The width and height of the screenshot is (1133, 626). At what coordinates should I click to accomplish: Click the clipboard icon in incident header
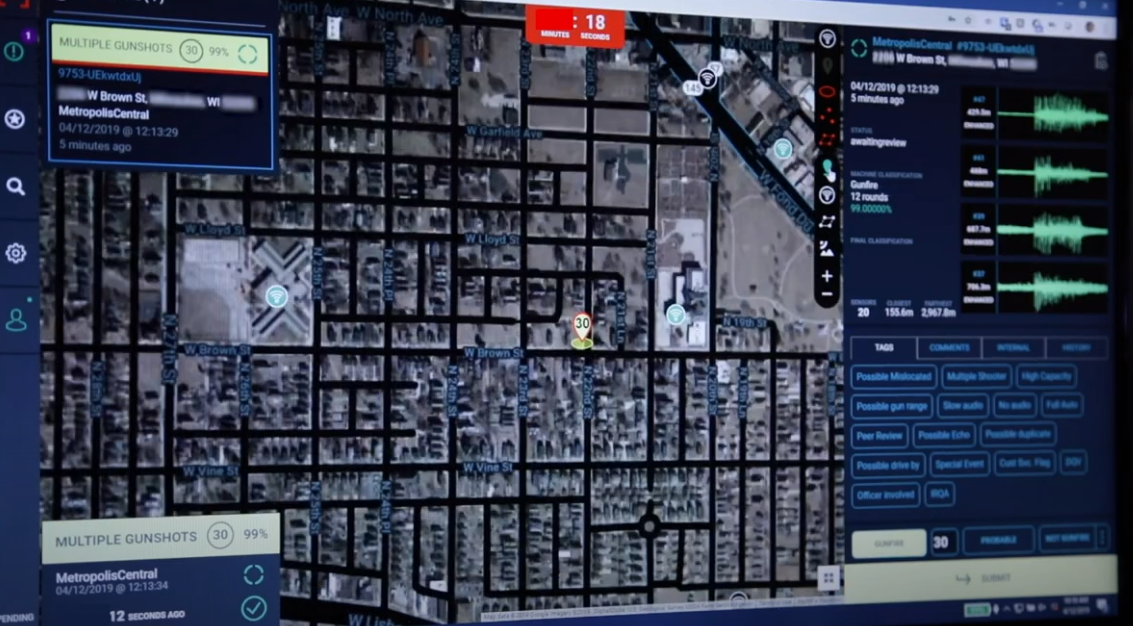[x=1101, y=61]
